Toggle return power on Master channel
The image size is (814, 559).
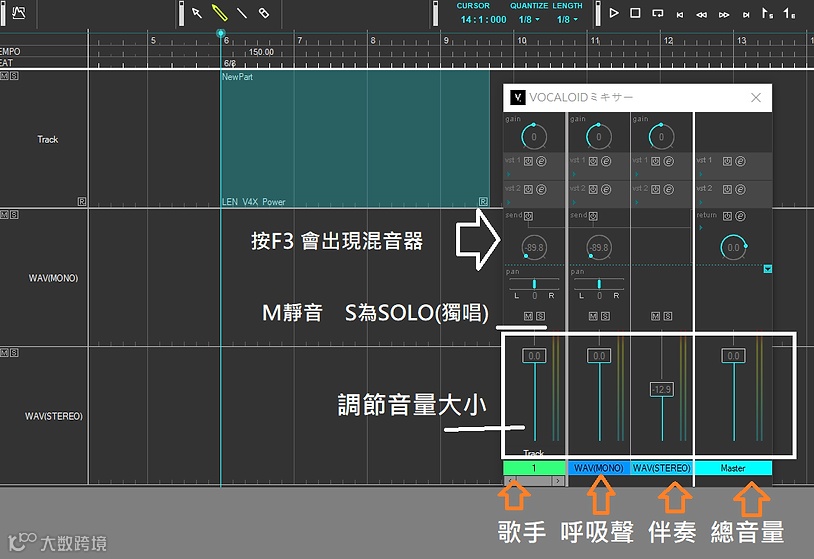point(727,216)
